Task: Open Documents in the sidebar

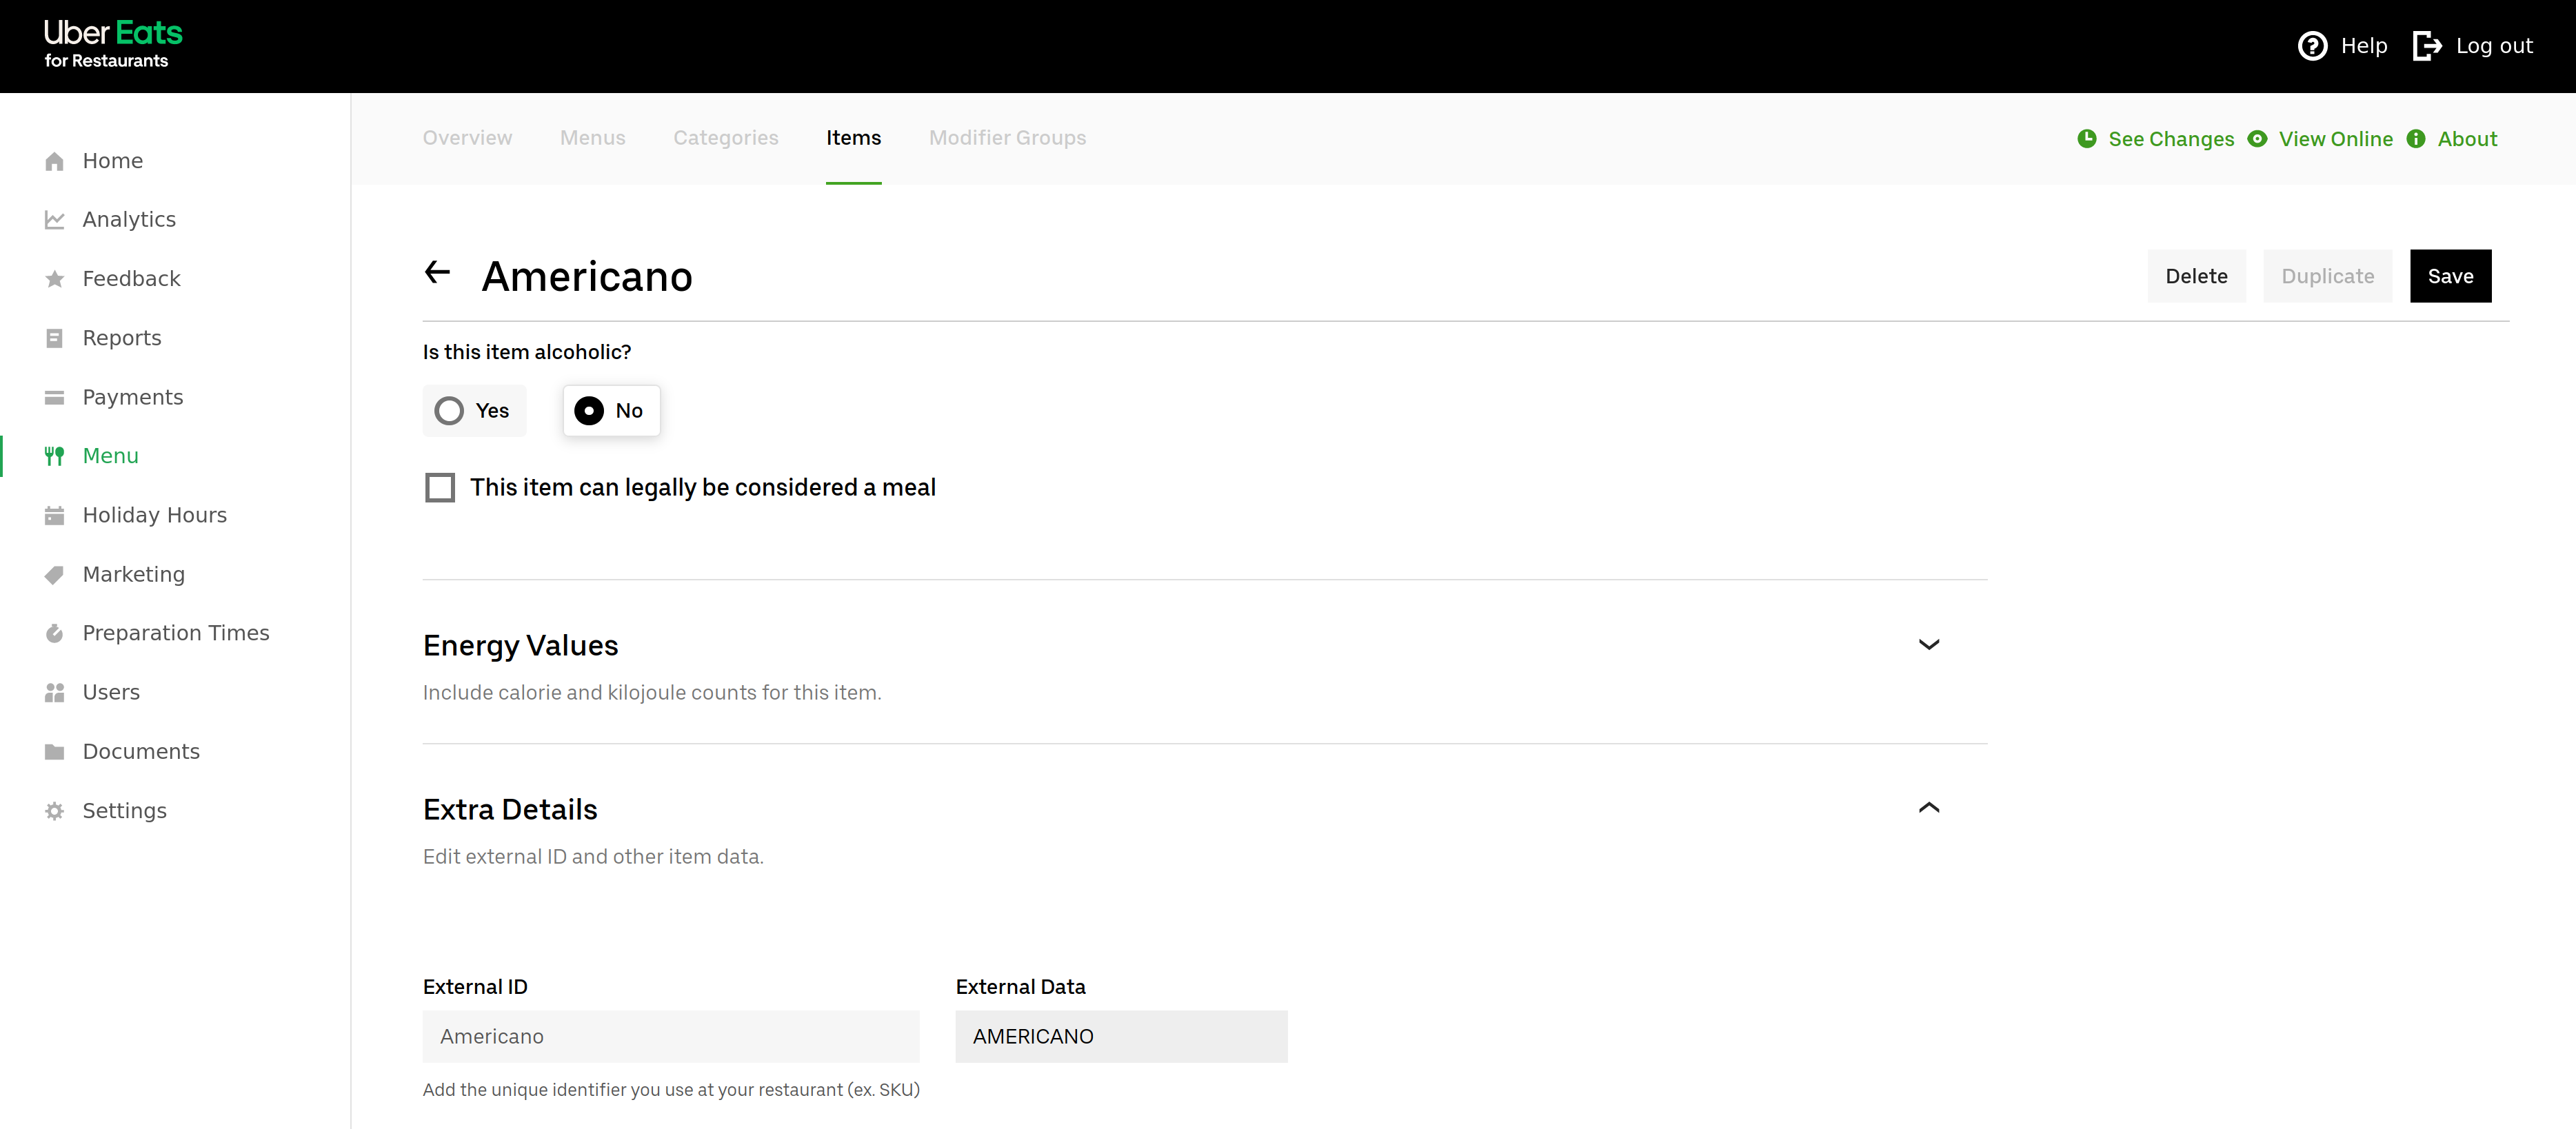Action: (x=141, y=752)
